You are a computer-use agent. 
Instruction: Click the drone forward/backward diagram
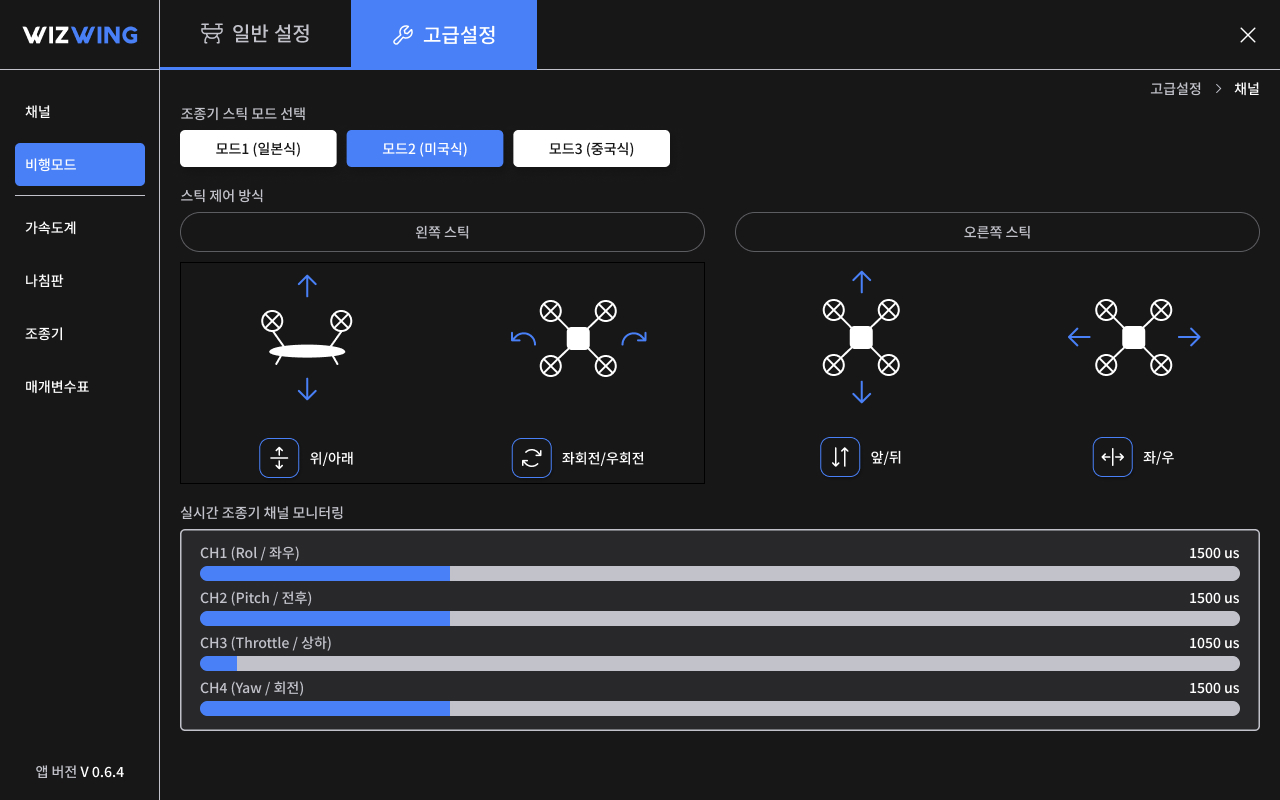point(861,337)
